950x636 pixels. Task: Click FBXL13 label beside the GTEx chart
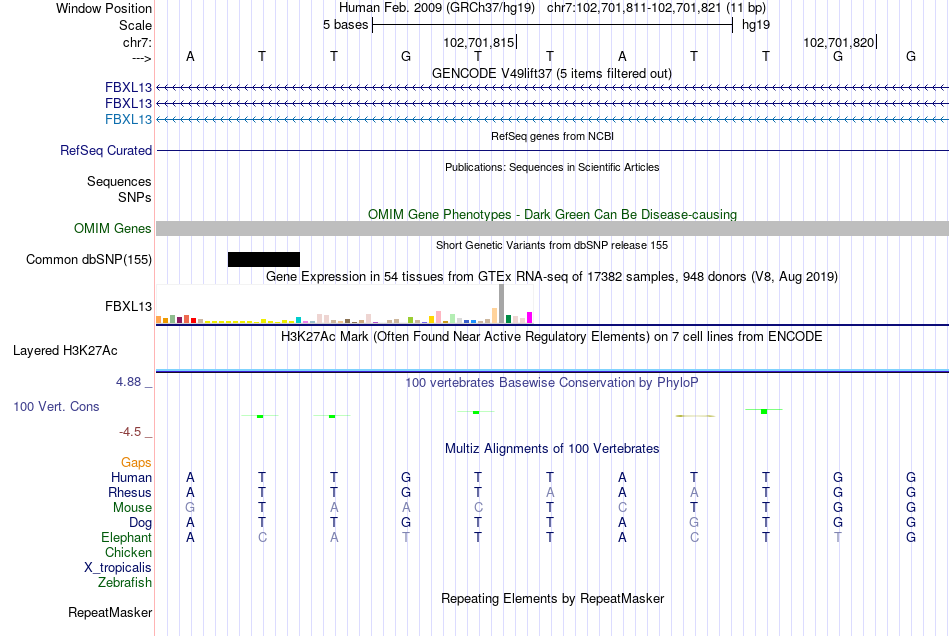(128, 306)
